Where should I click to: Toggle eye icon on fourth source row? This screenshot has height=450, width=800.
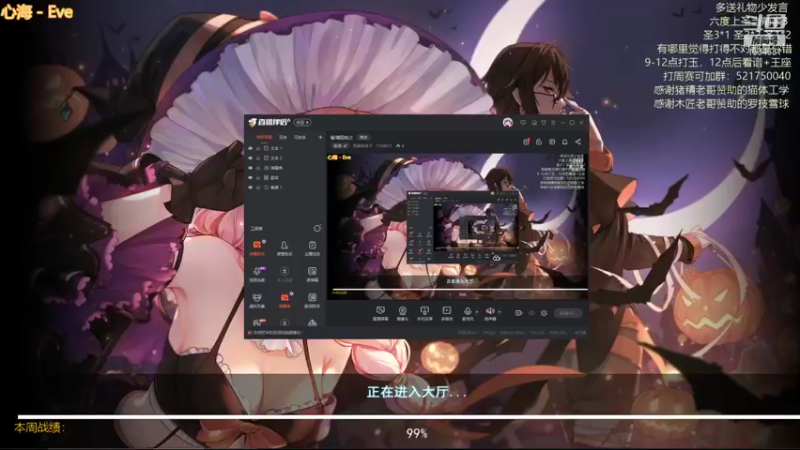pos(250,178)
